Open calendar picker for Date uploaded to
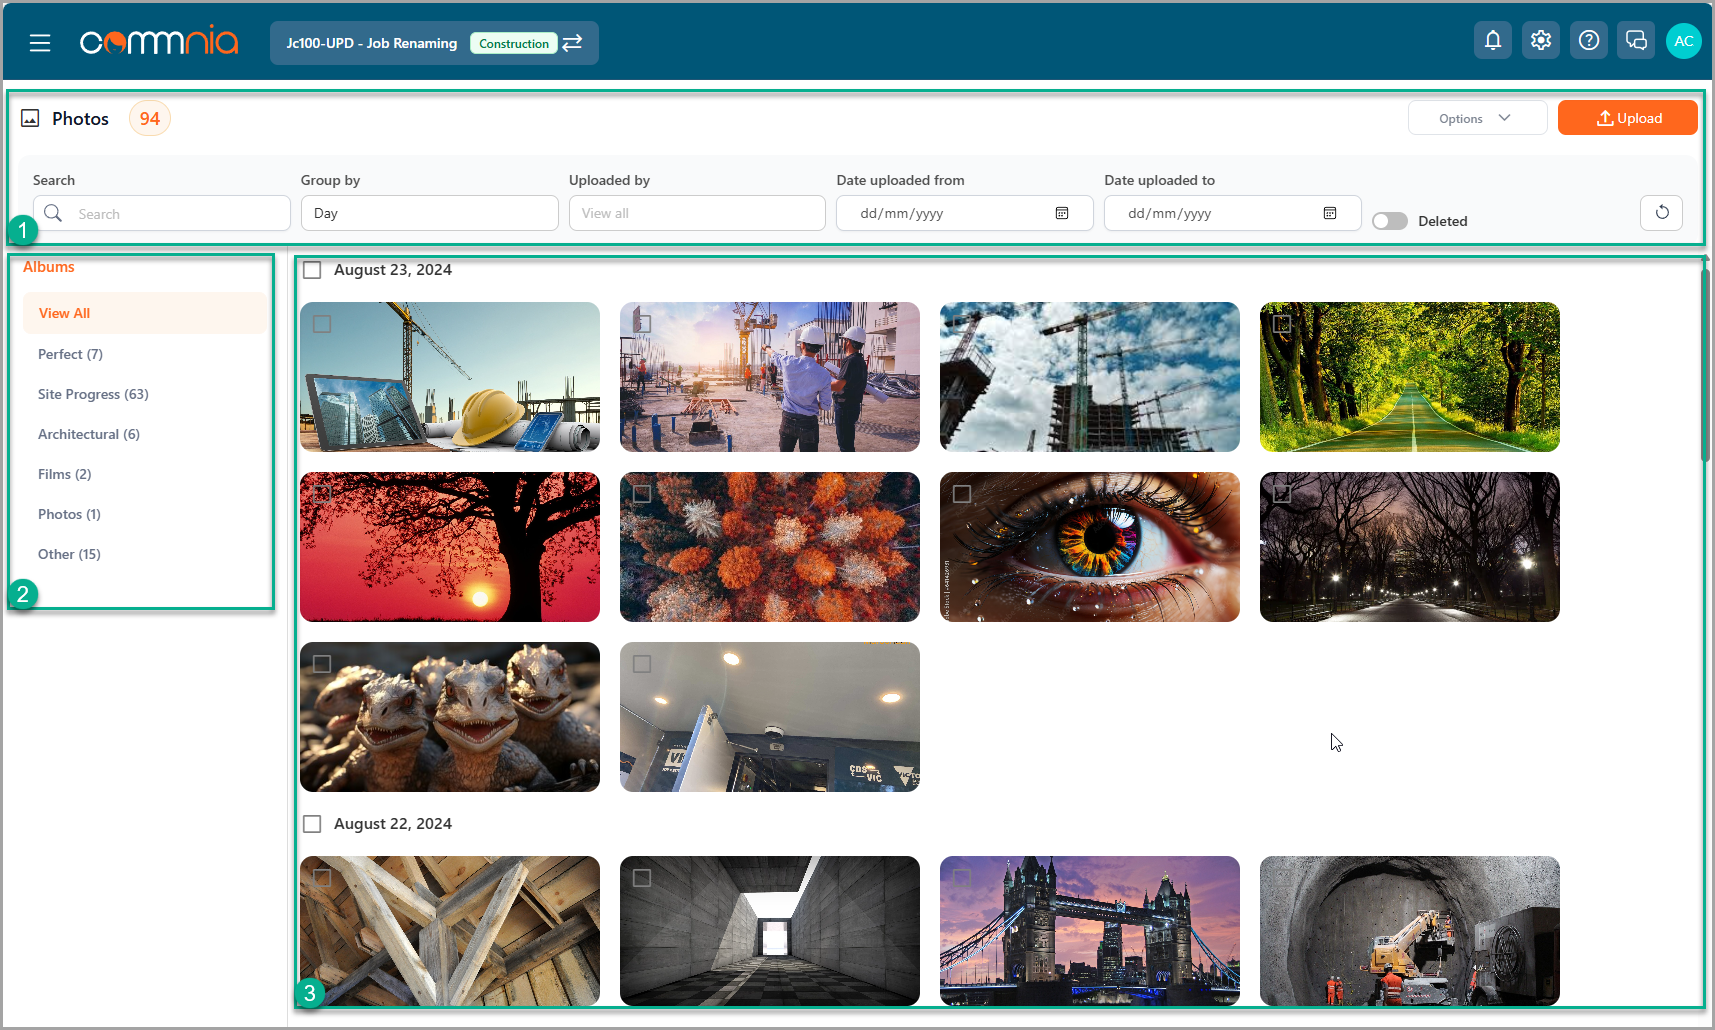1715x1030 pixels. coord(1330,213)
